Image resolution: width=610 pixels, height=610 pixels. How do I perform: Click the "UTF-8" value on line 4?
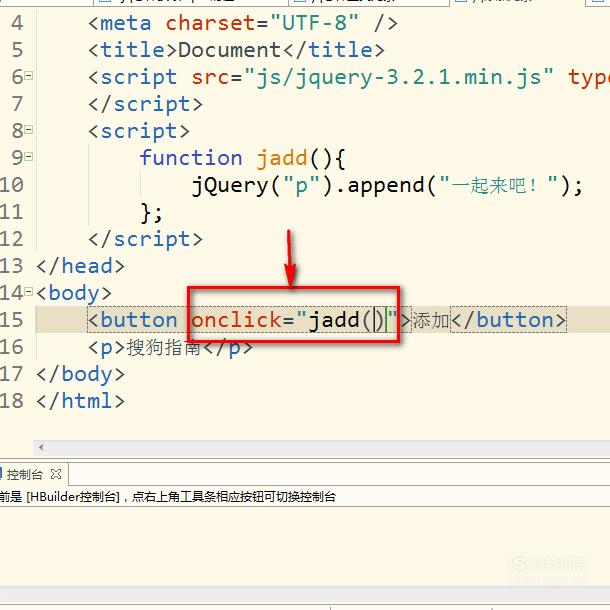314,23
